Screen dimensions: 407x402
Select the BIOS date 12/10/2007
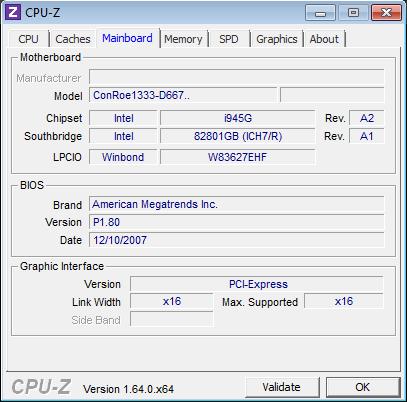click(237, 240)
